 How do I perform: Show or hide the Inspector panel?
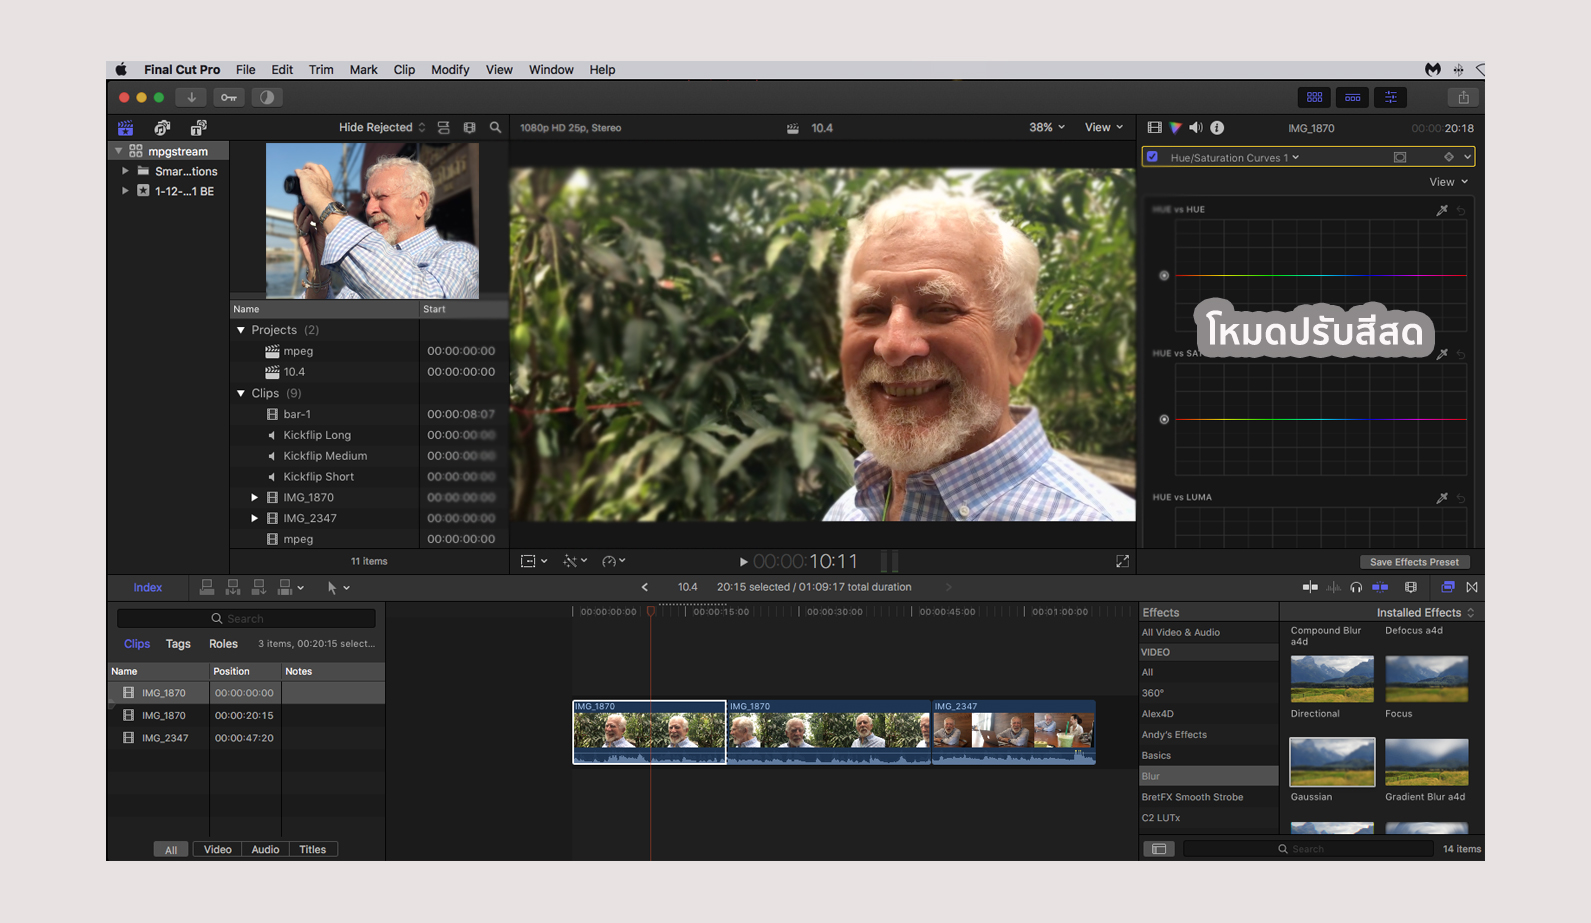click(1390, 97)
